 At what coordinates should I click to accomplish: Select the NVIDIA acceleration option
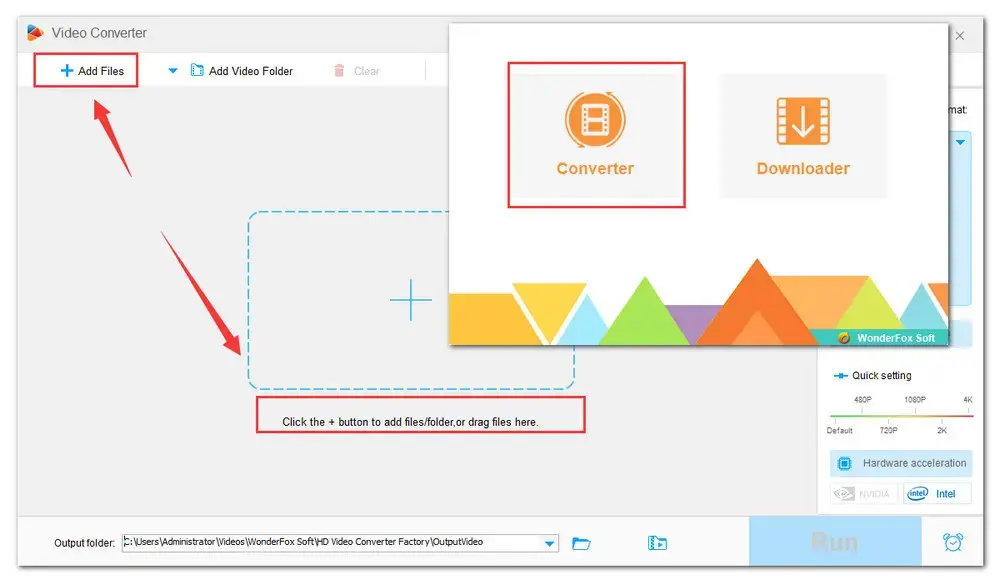pyautogui.click(x=863, y=494)
